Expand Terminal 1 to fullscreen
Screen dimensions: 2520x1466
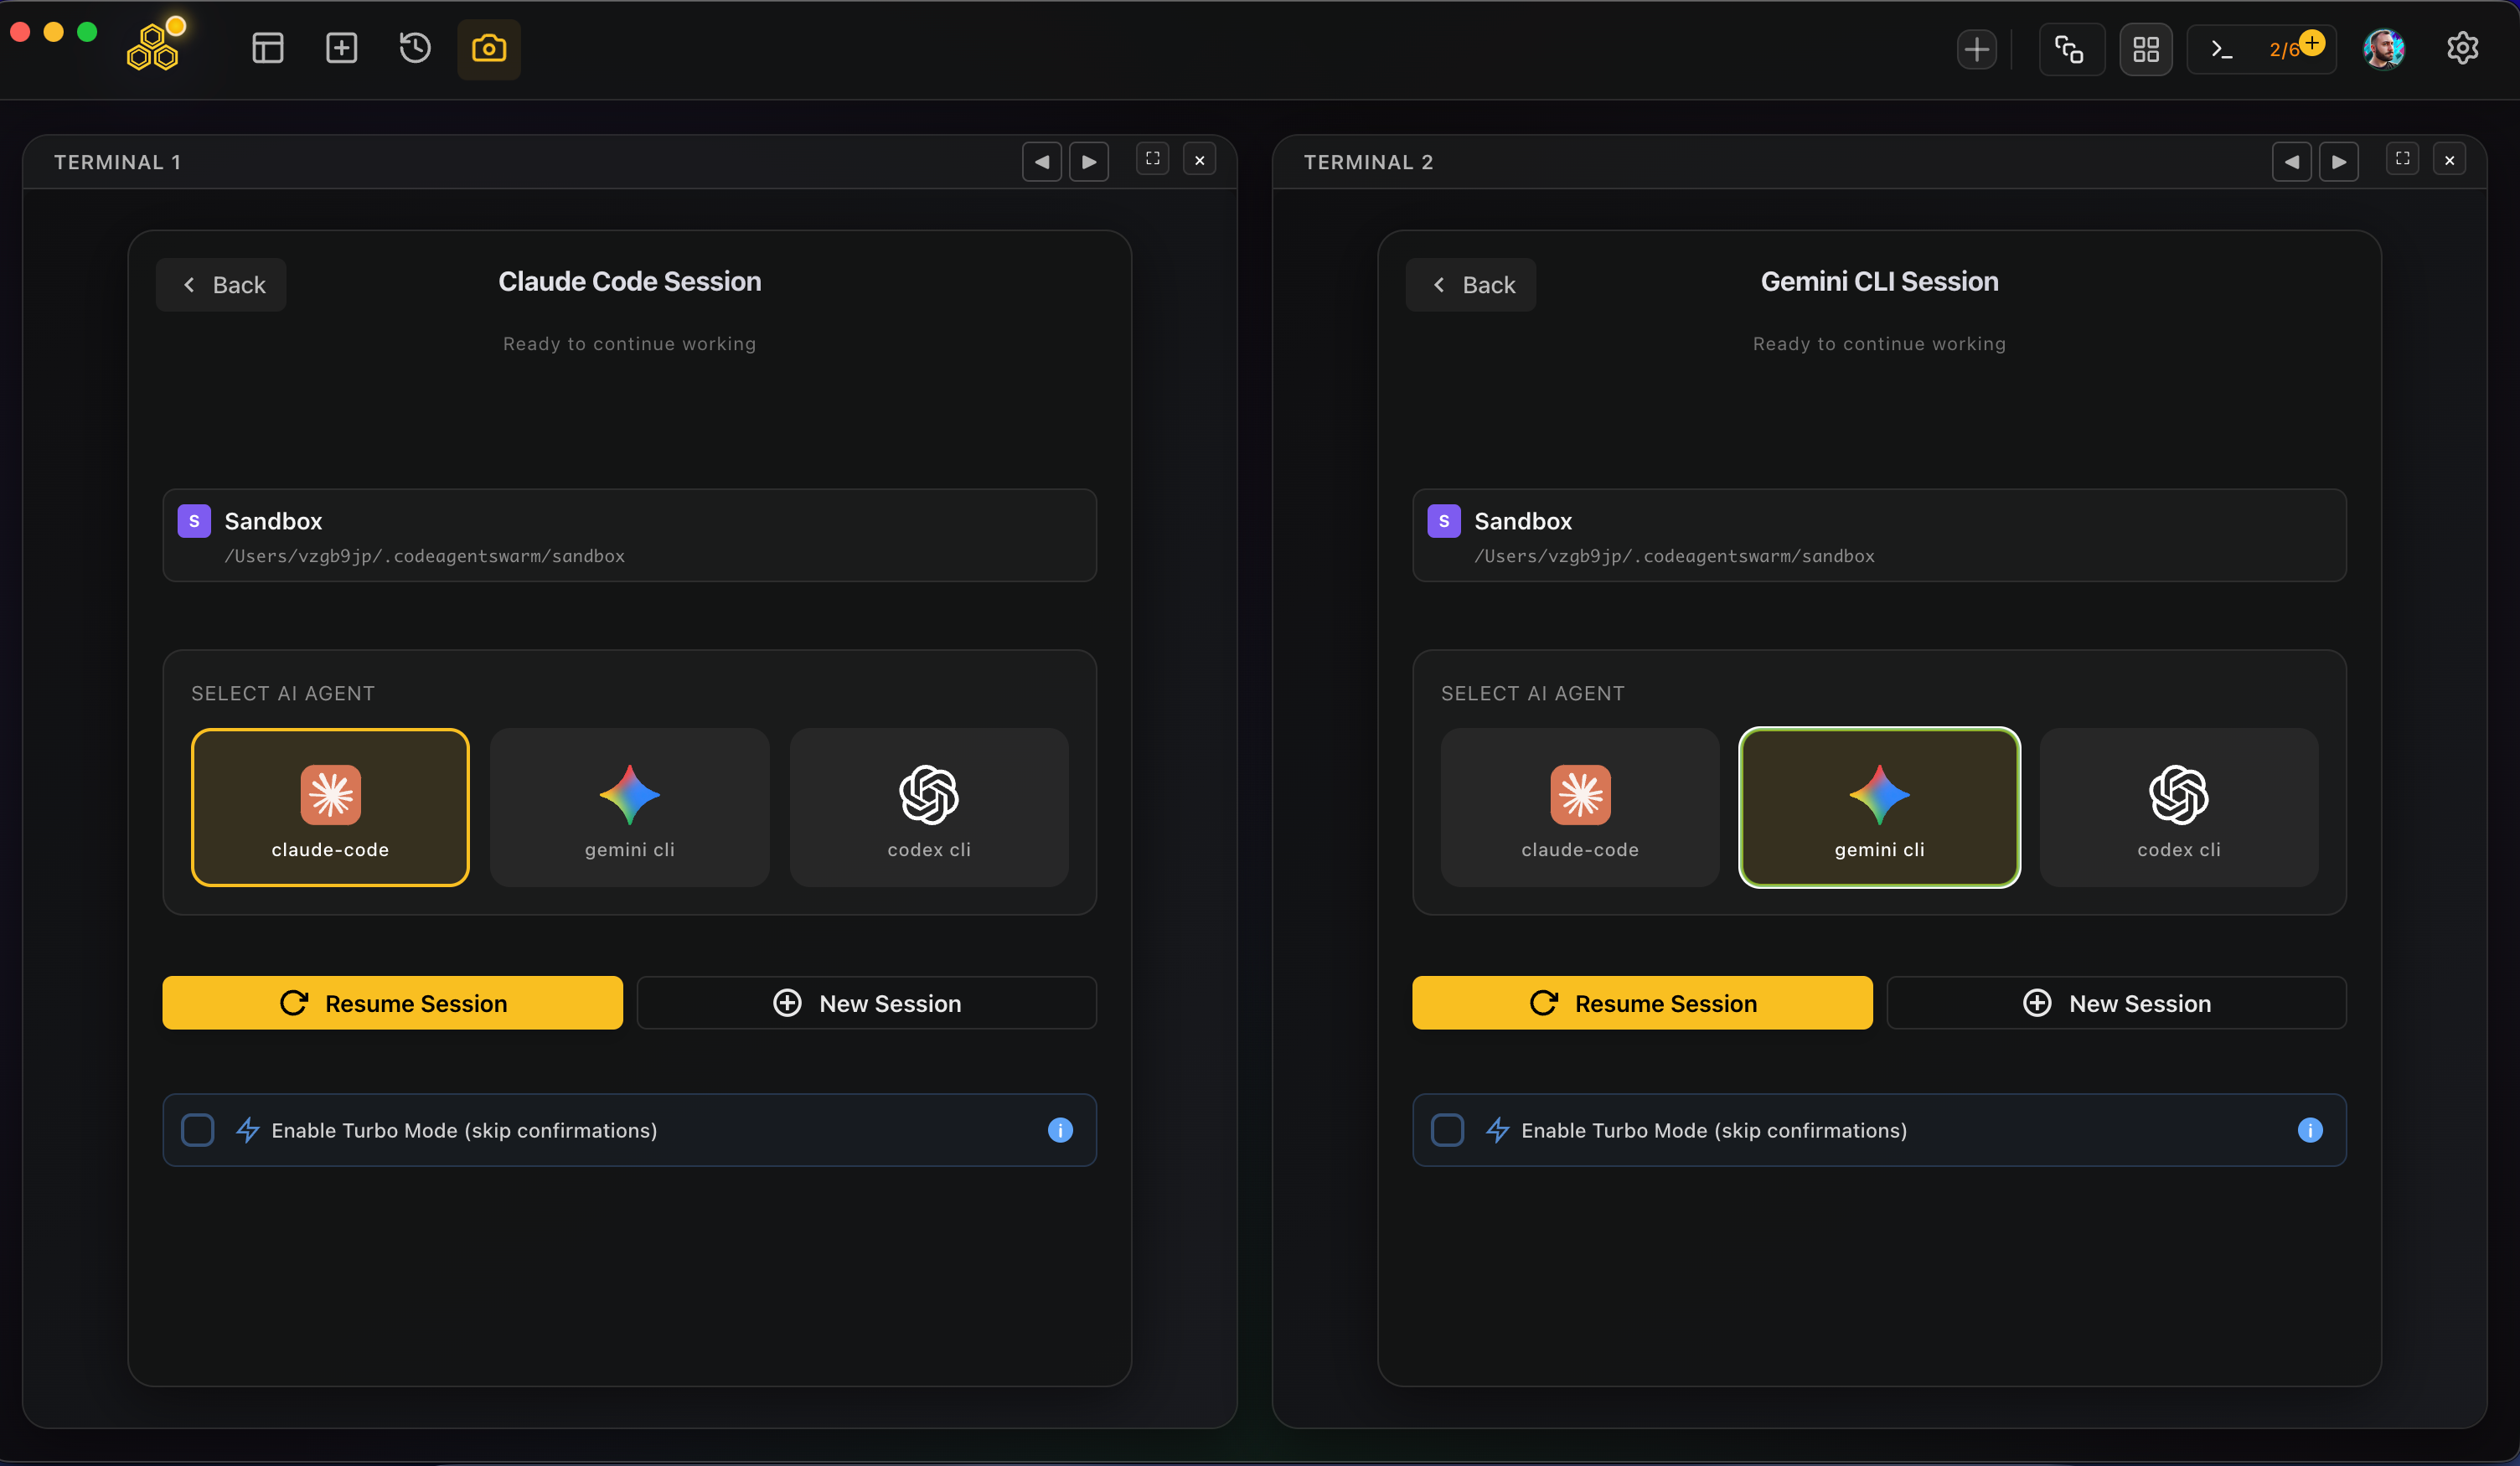(1153, 159)
